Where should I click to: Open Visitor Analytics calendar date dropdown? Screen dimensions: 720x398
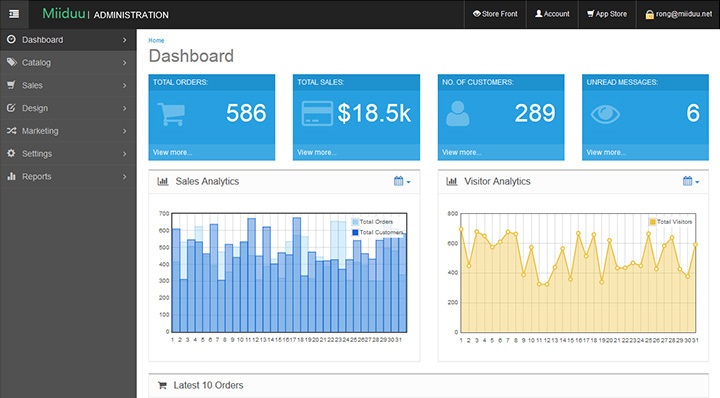691,181
